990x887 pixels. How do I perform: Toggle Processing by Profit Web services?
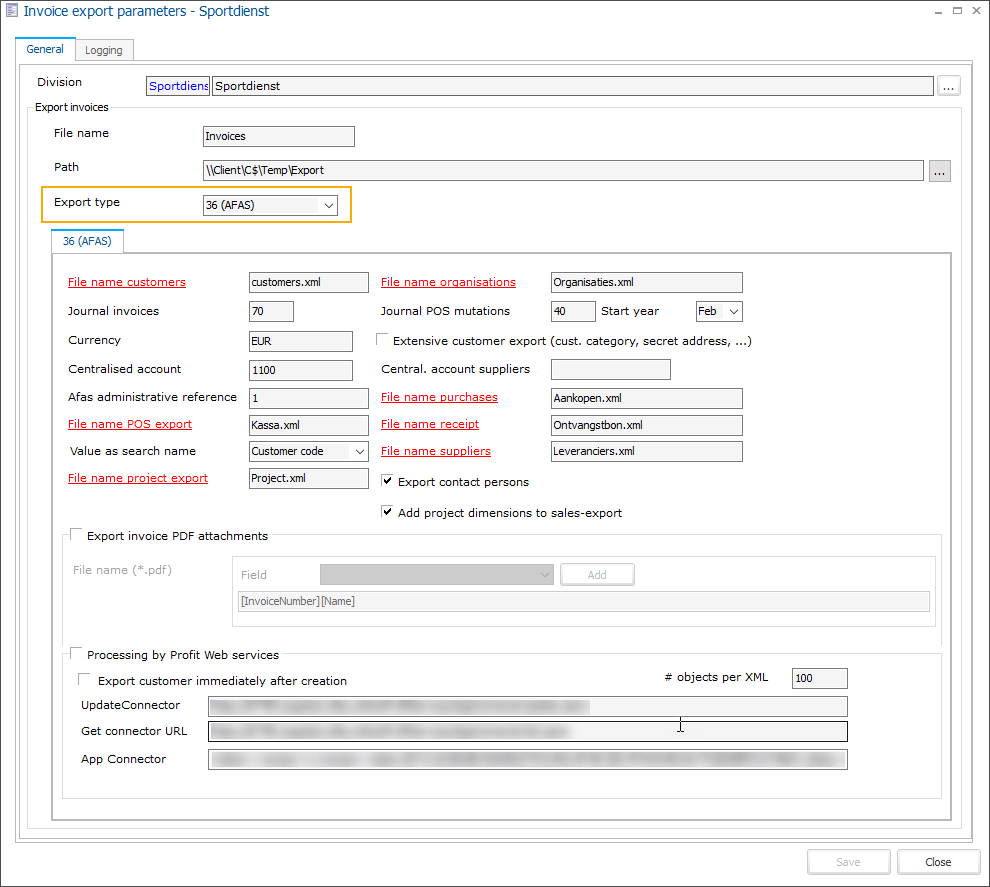coord(75,654)
